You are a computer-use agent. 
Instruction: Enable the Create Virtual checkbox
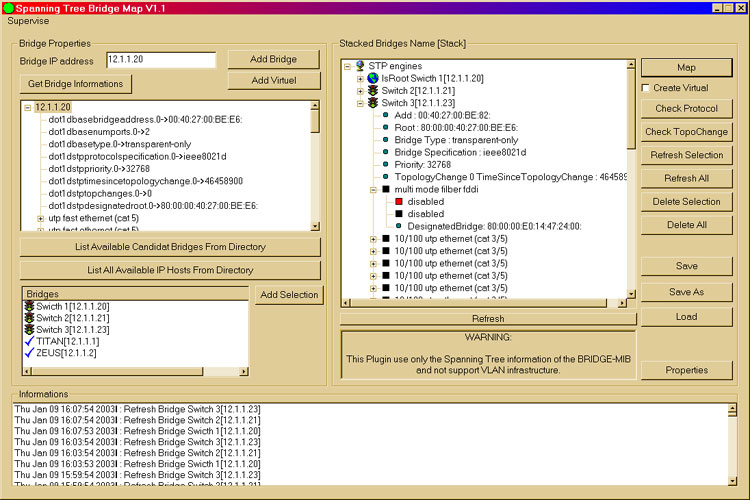tap(646, 88)
